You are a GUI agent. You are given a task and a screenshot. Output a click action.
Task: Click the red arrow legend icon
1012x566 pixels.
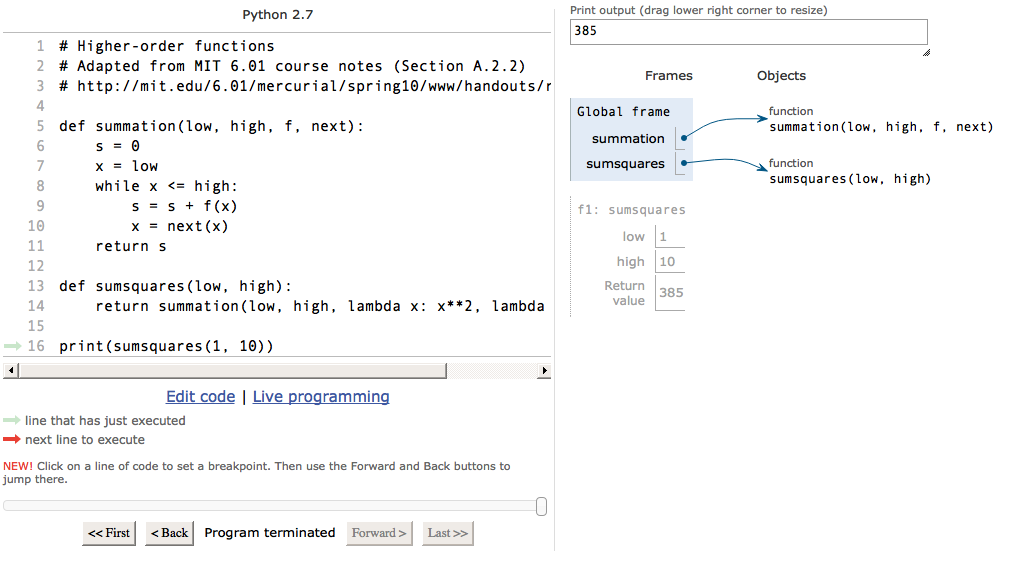(x=12, y=440)
